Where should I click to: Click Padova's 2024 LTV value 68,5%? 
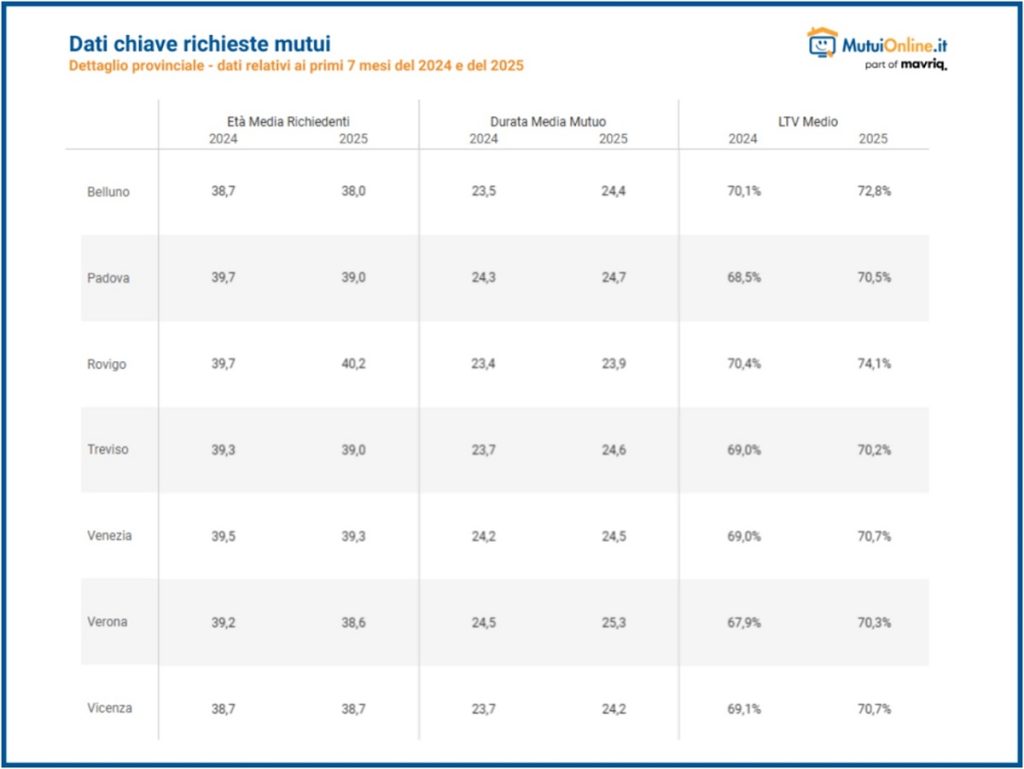743,278
